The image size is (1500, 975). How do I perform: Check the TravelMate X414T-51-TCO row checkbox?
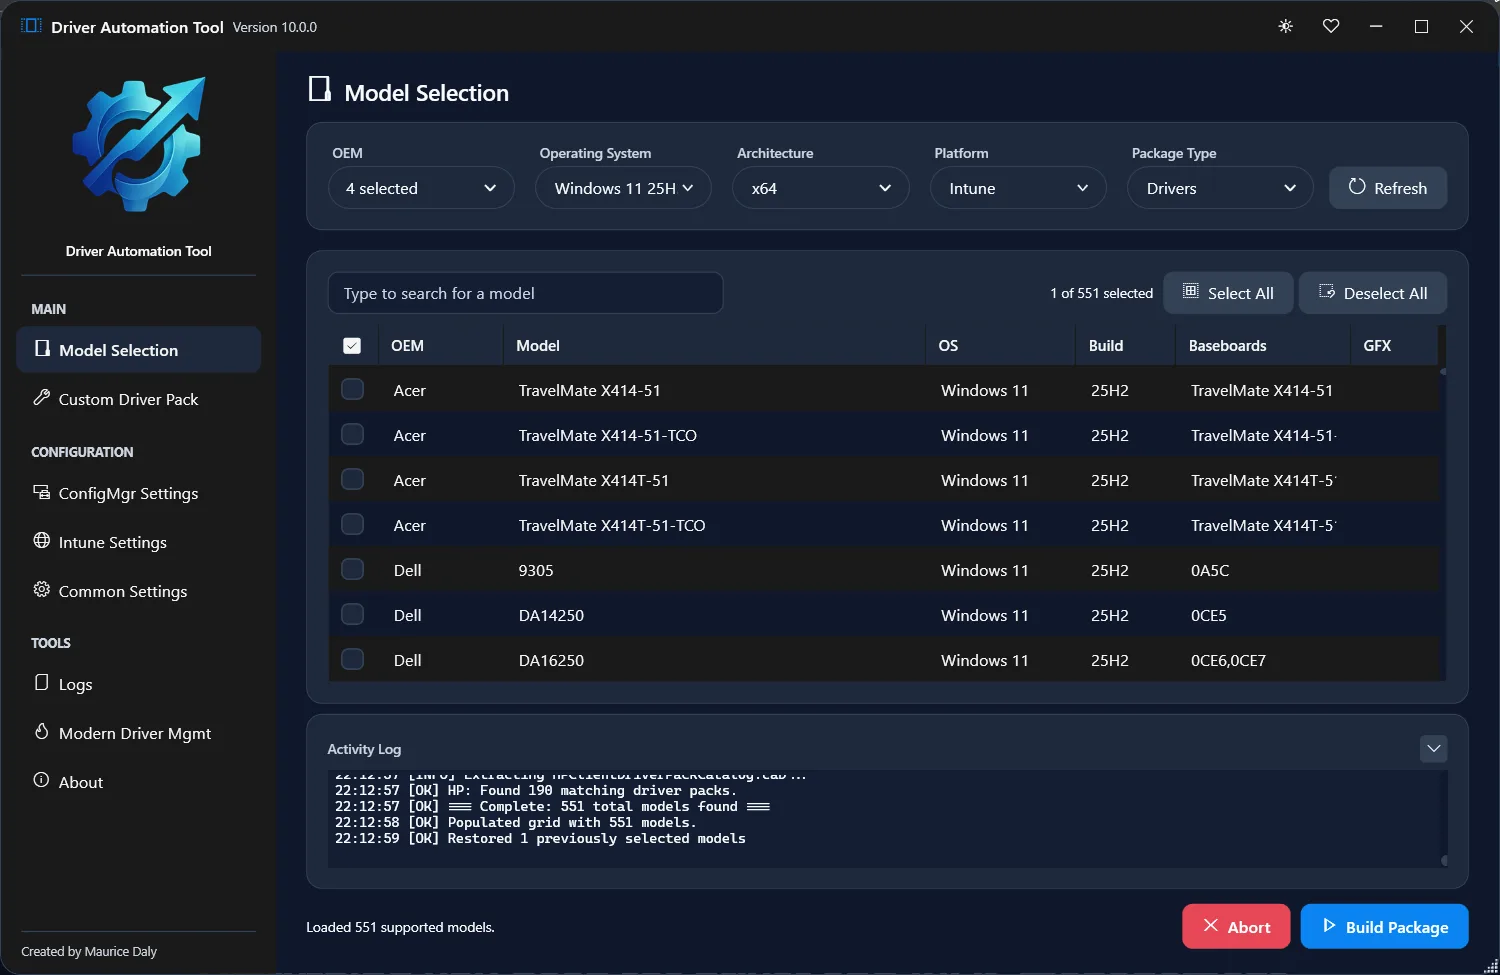click(352, 524)
